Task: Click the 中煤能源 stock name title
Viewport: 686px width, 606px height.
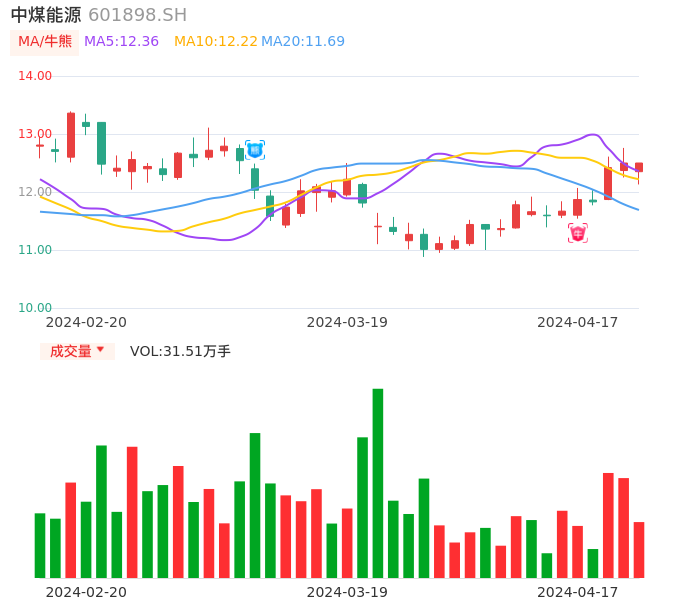Action: [46, 15]
